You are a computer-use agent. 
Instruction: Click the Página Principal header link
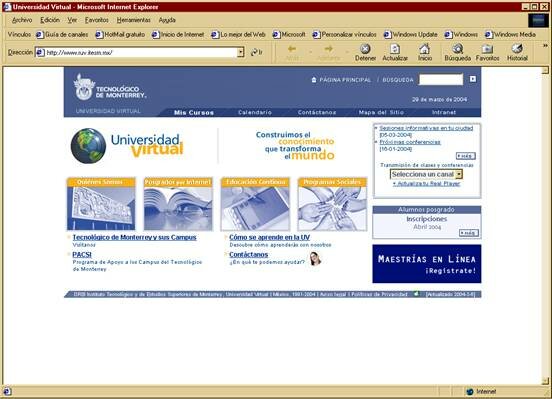point(345,80)
